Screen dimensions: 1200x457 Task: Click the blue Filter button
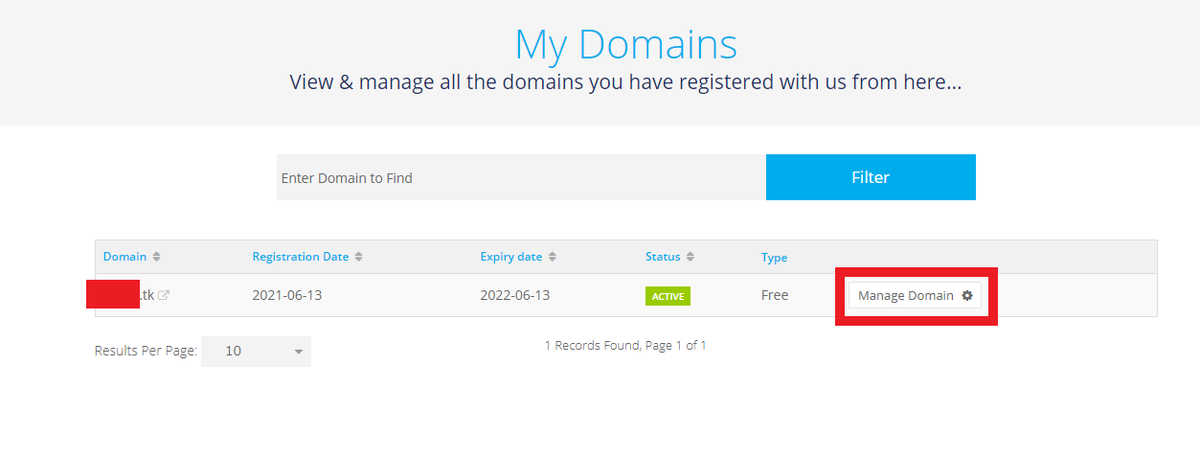coord(871,177)
